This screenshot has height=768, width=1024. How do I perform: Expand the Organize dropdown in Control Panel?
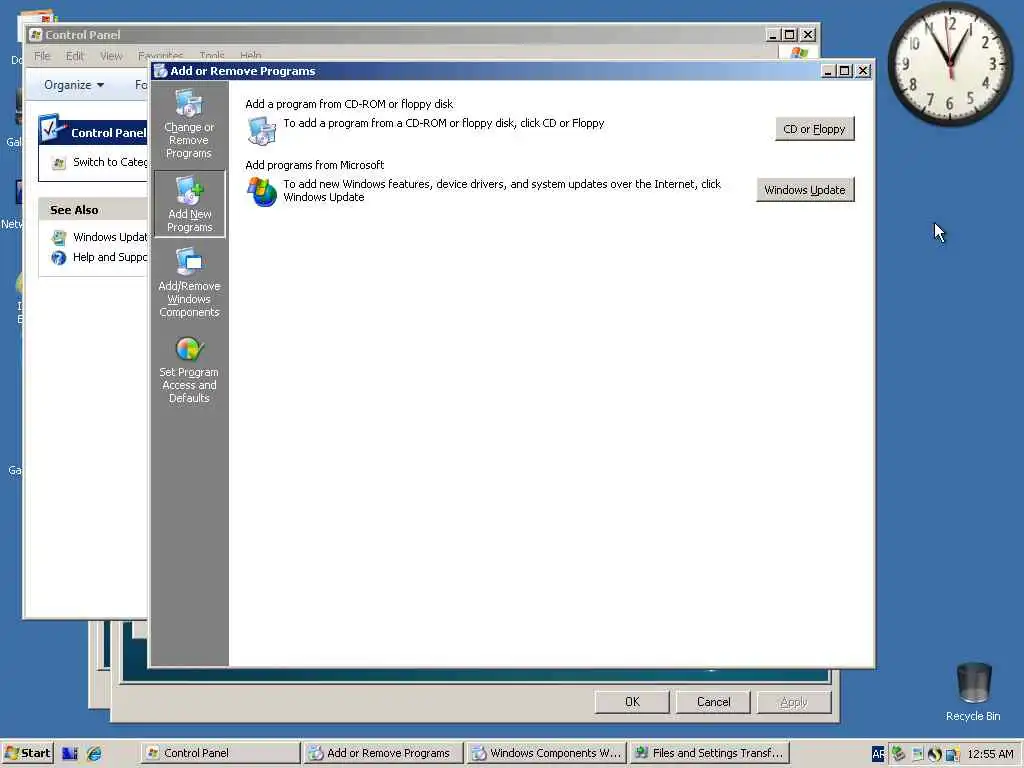74,85
